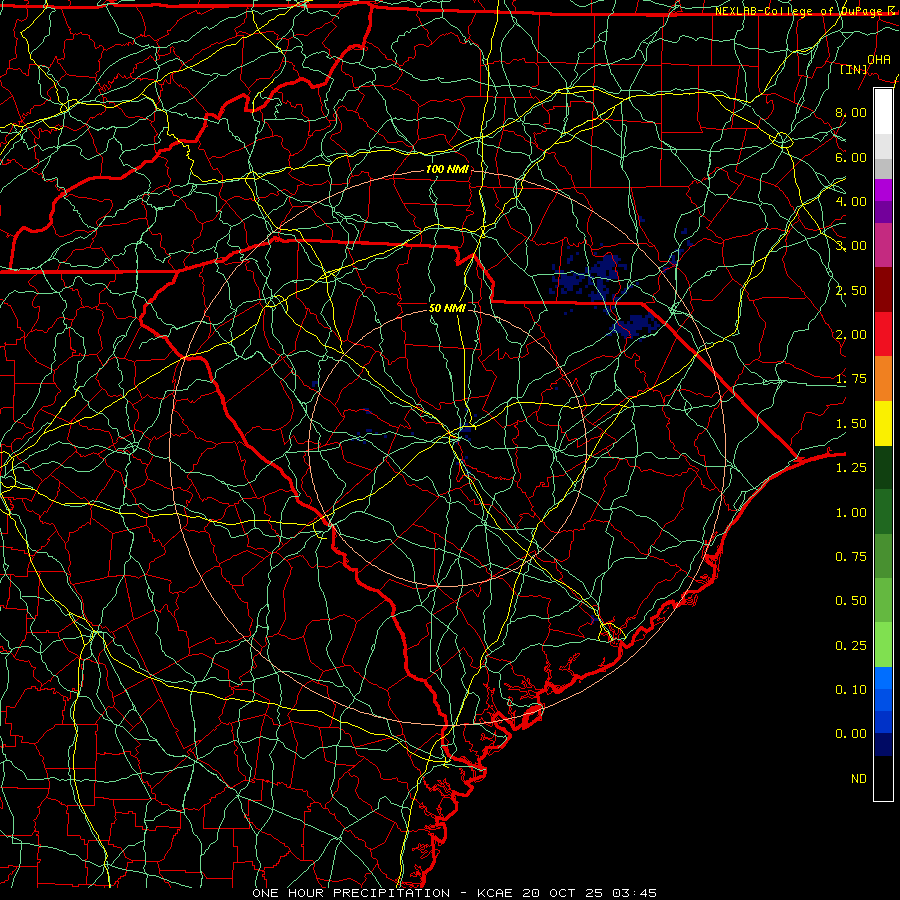
Task: Click the 'ND' no-data legend label
Action: click(x=859, y=779)
